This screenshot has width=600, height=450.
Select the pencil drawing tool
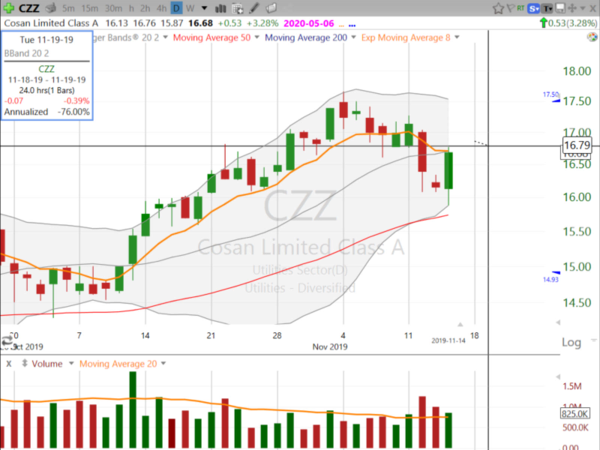[254, 8]
